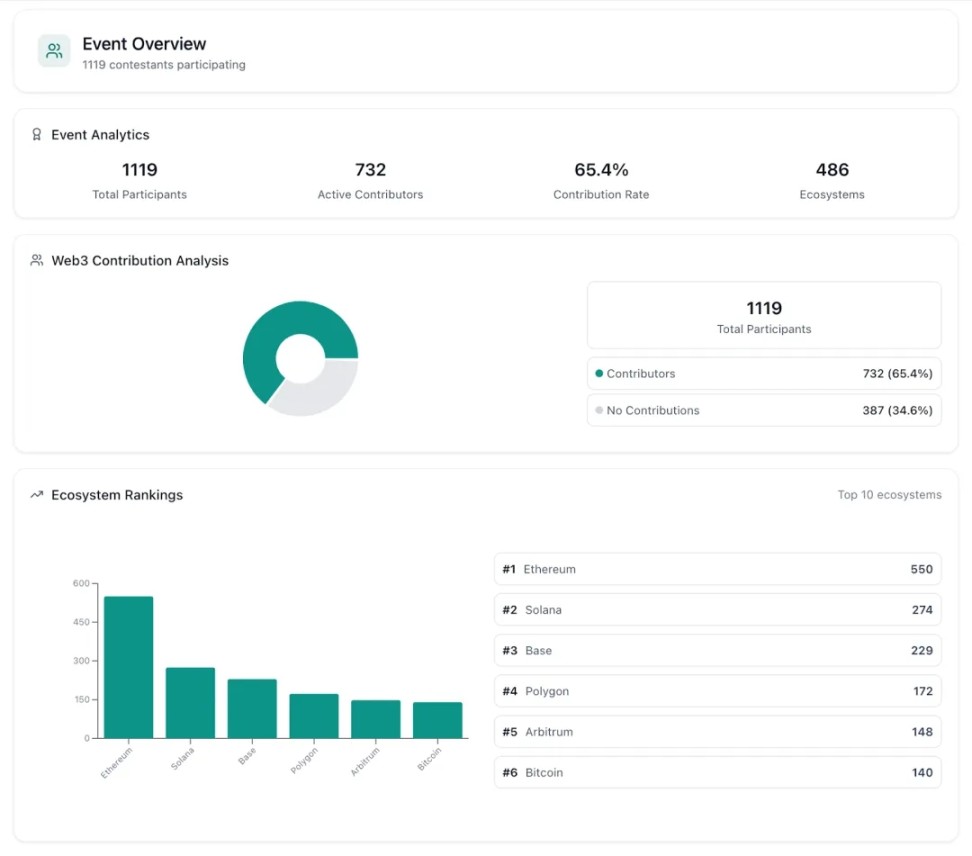The height and width of the screenshot is (856, 972).
Task: Click the Solana bar in the chart
Action: [x=190, y=702]
